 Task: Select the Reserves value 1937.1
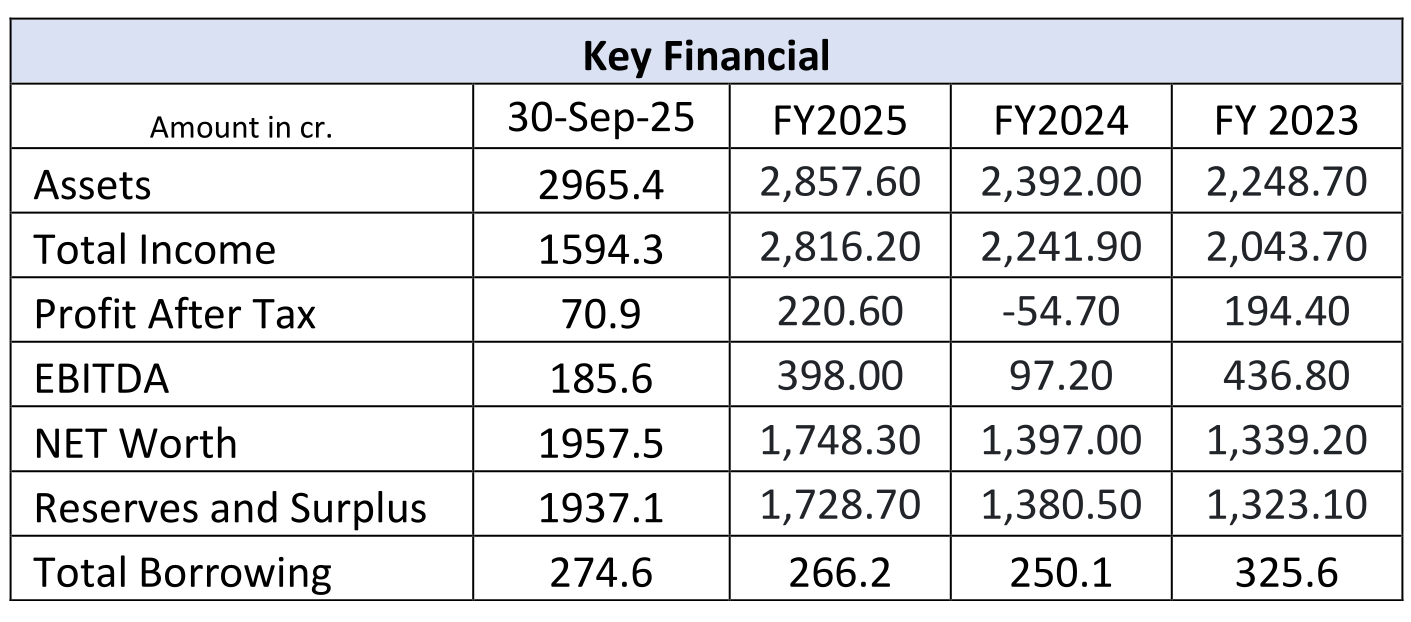601,509
